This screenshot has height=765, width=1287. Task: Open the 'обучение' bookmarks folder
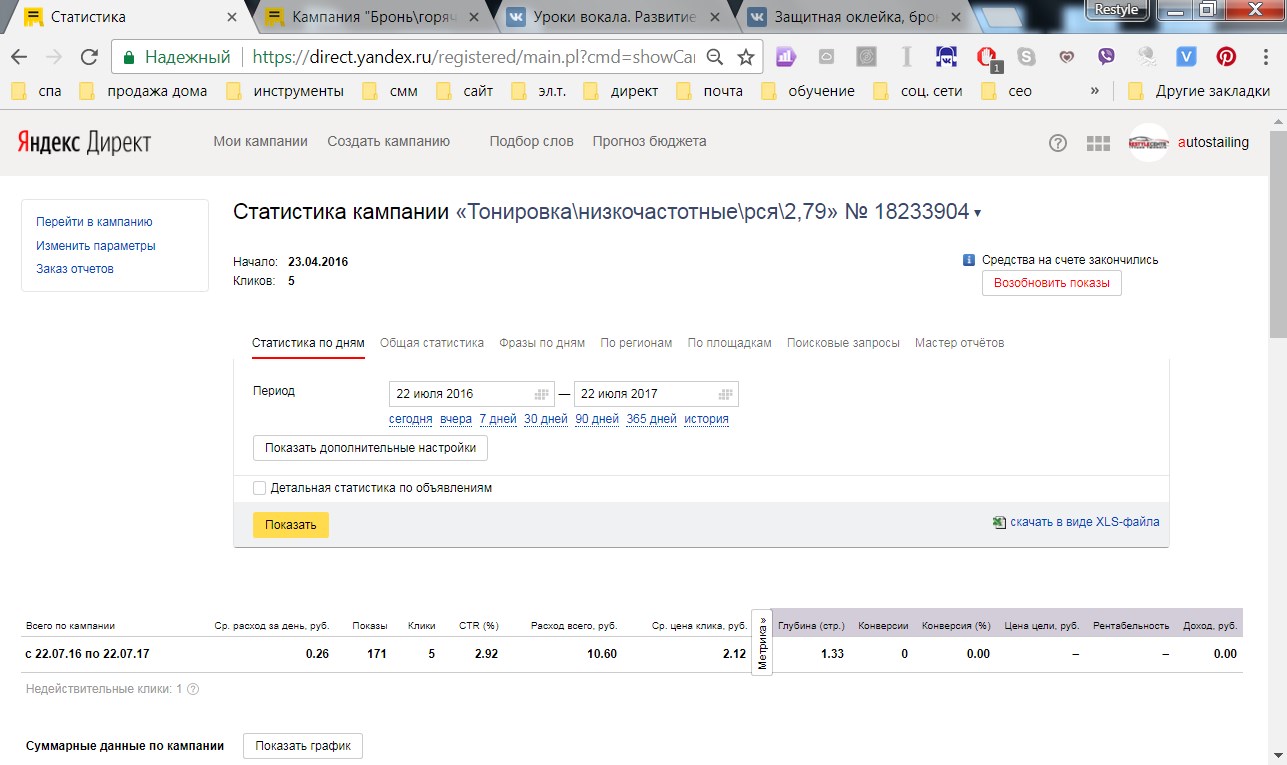808,91
